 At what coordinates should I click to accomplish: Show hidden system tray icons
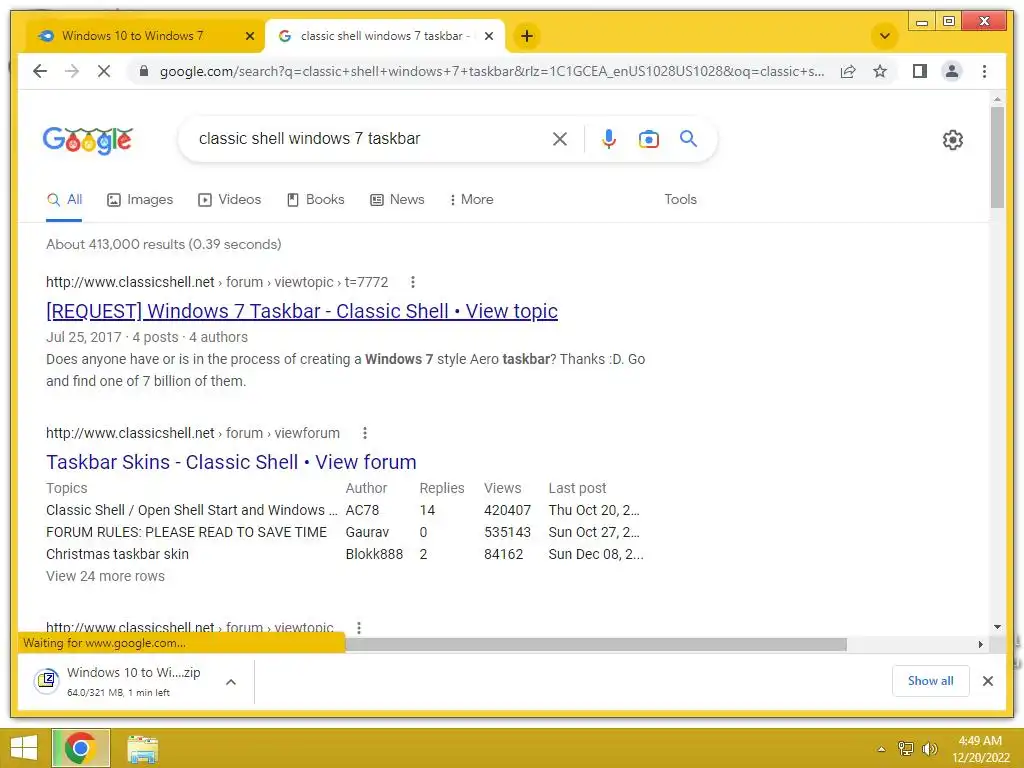881,749
